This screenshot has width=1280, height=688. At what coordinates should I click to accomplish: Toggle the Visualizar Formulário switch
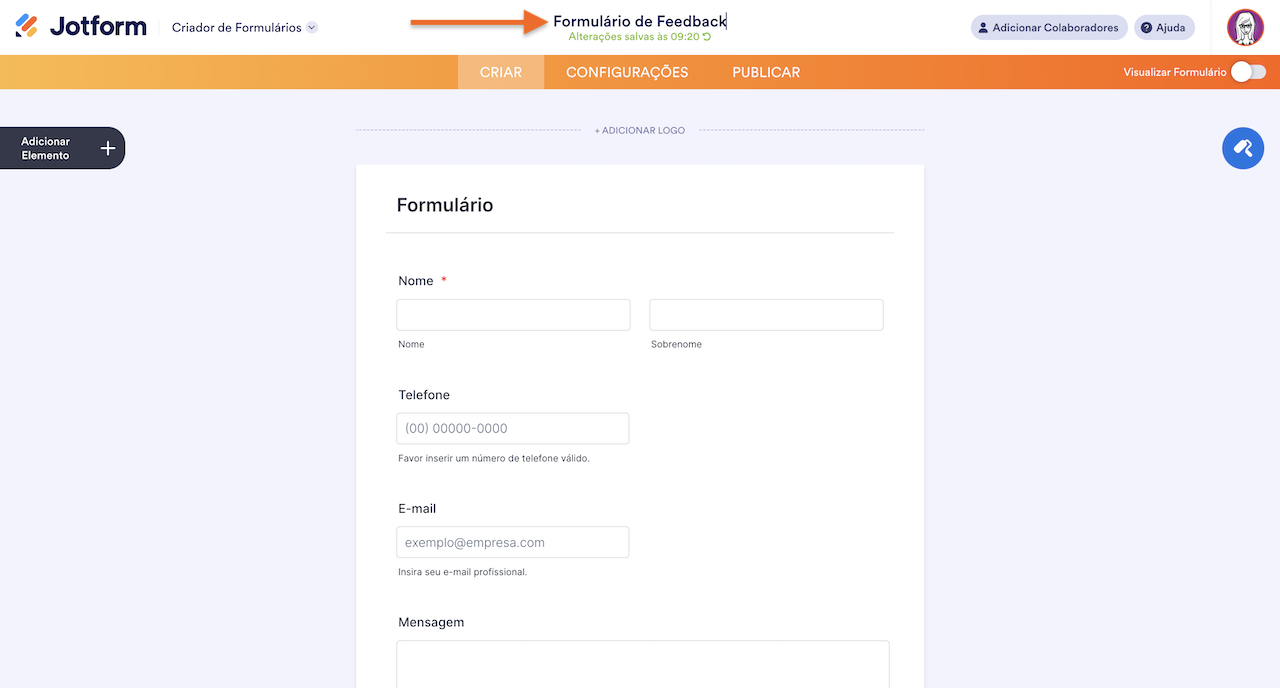click(1248, 72)
